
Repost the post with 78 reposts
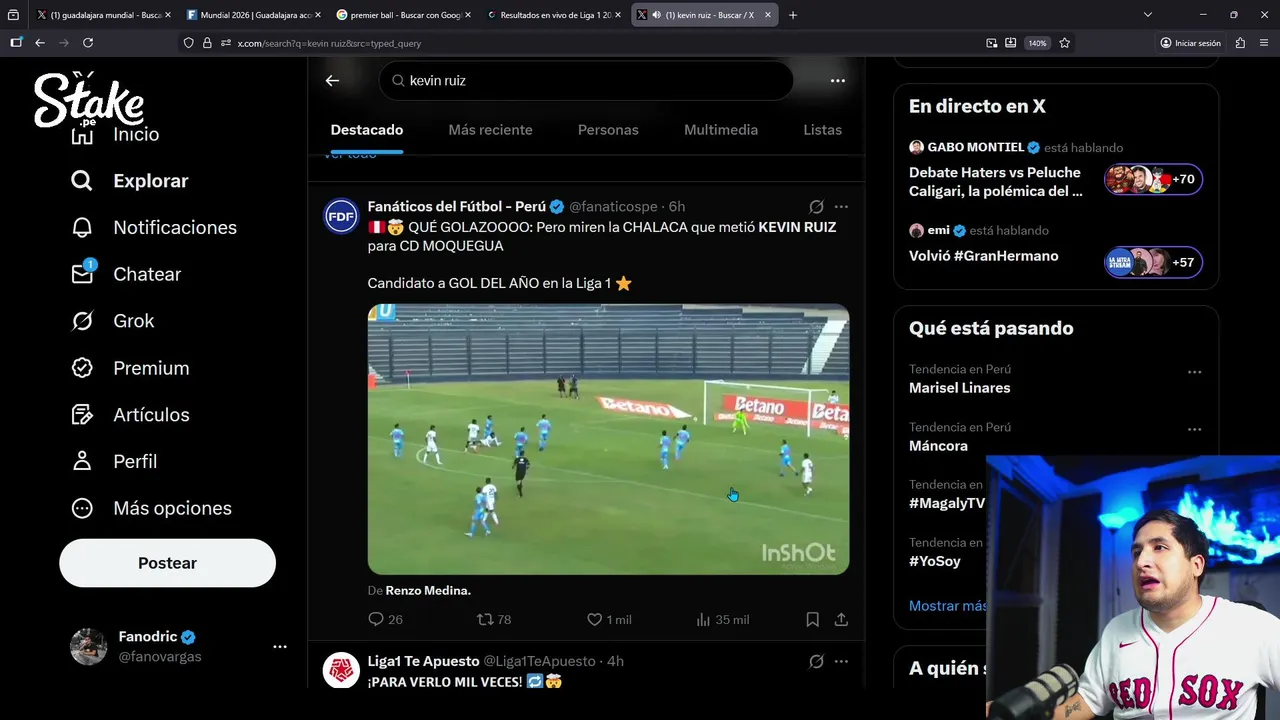click(x=494, y=620)
